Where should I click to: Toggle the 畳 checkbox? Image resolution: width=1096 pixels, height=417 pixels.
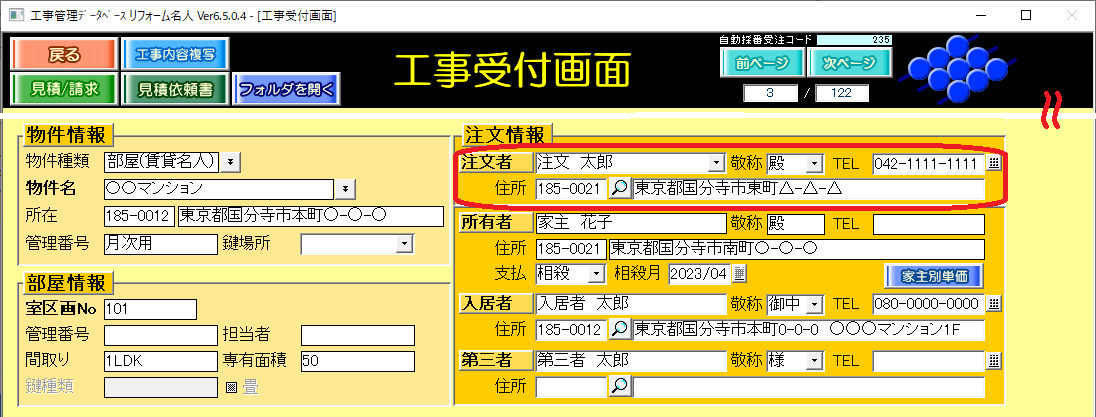click(x=230, y=386)
